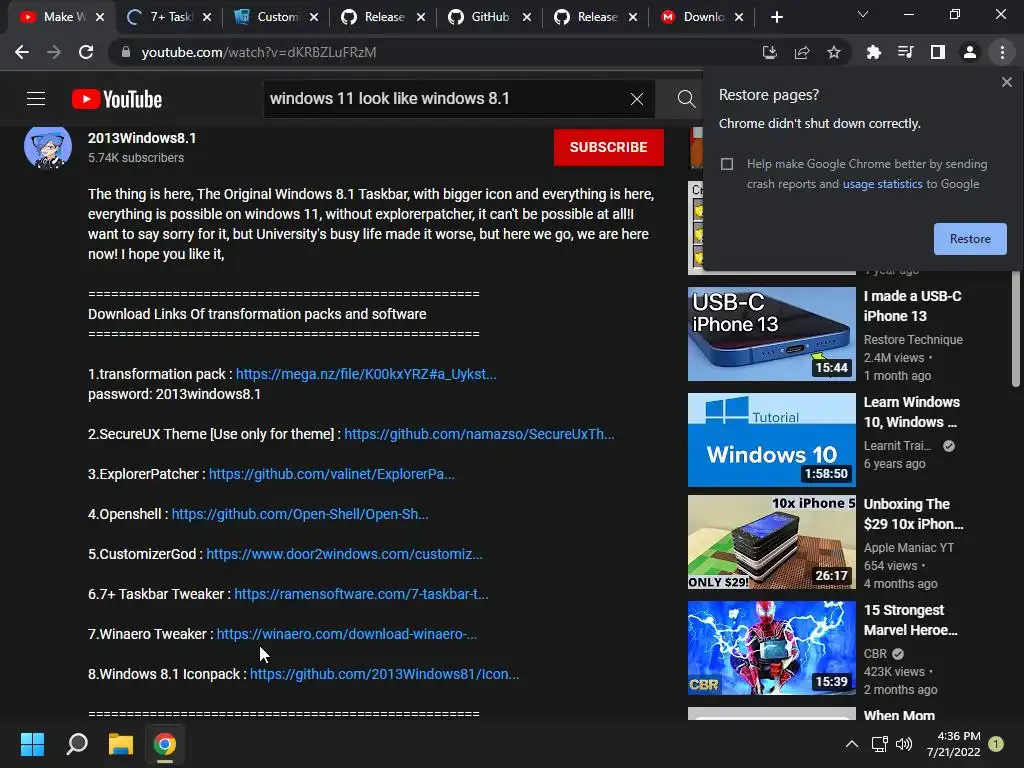1024x768 pixels.
Task: Open the 10x iPhone 5 thumbnail
Action: point(771,542)
